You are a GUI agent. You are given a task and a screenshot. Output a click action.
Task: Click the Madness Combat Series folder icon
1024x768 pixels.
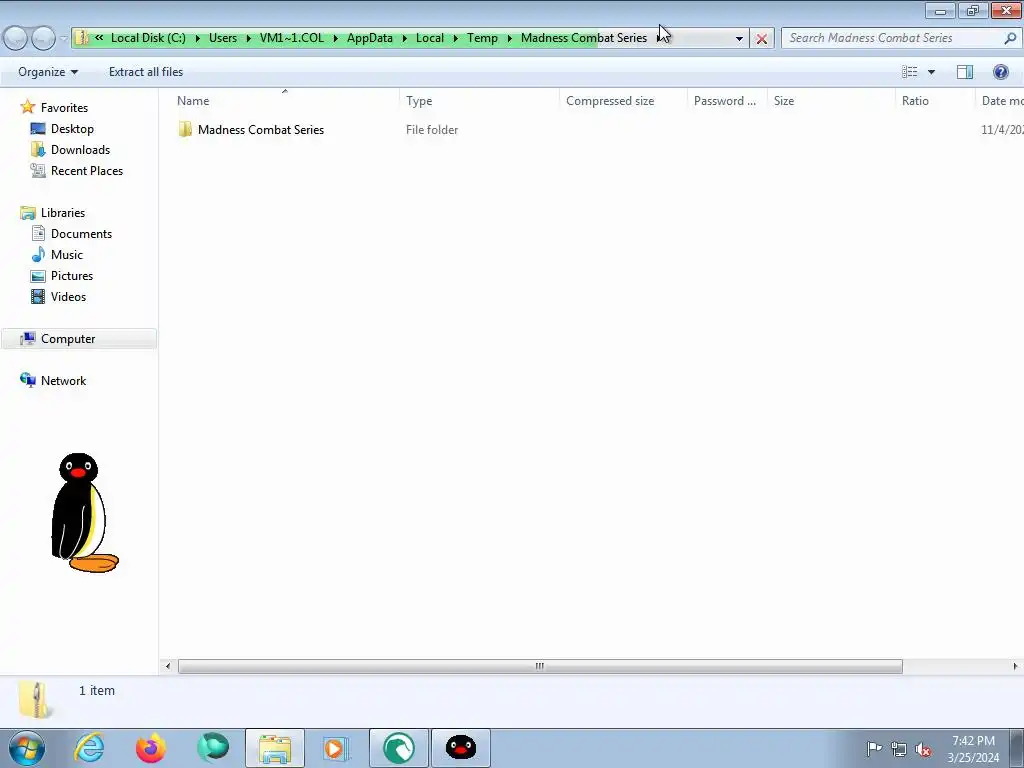pos(185,129)
